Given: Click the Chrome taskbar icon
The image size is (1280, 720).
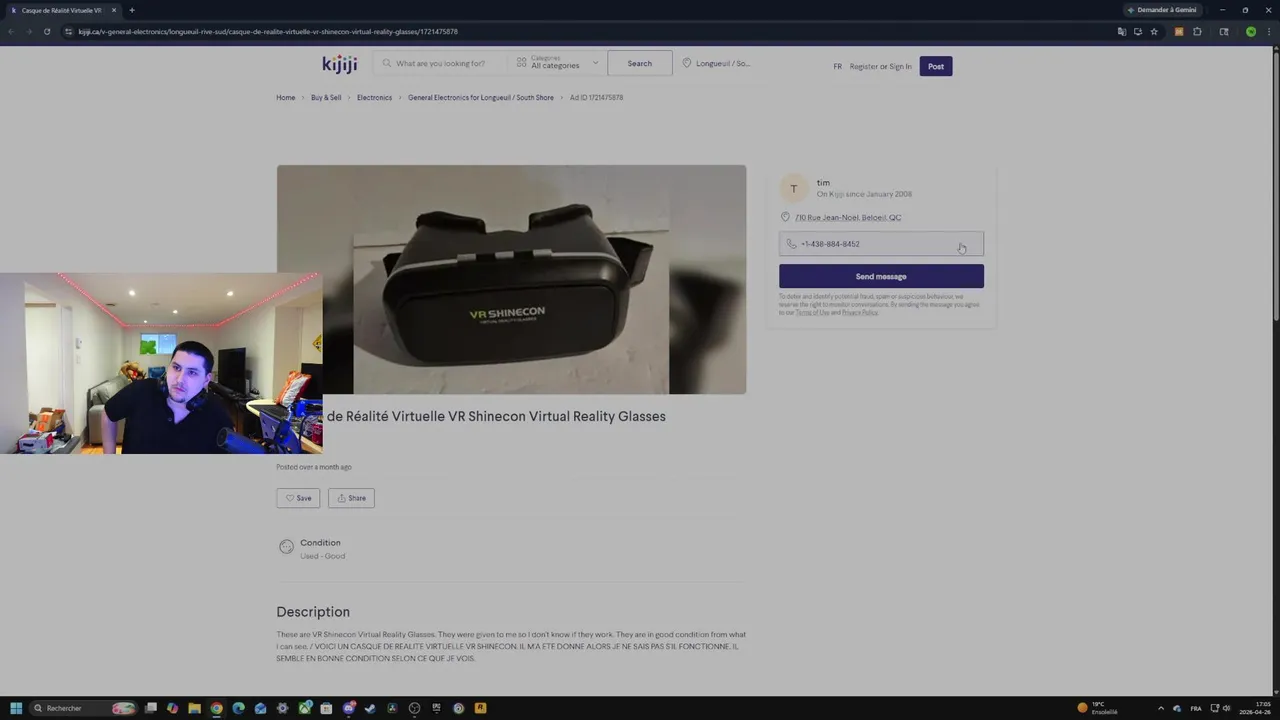Looking at the screenshot, I should tap(216, 708).
